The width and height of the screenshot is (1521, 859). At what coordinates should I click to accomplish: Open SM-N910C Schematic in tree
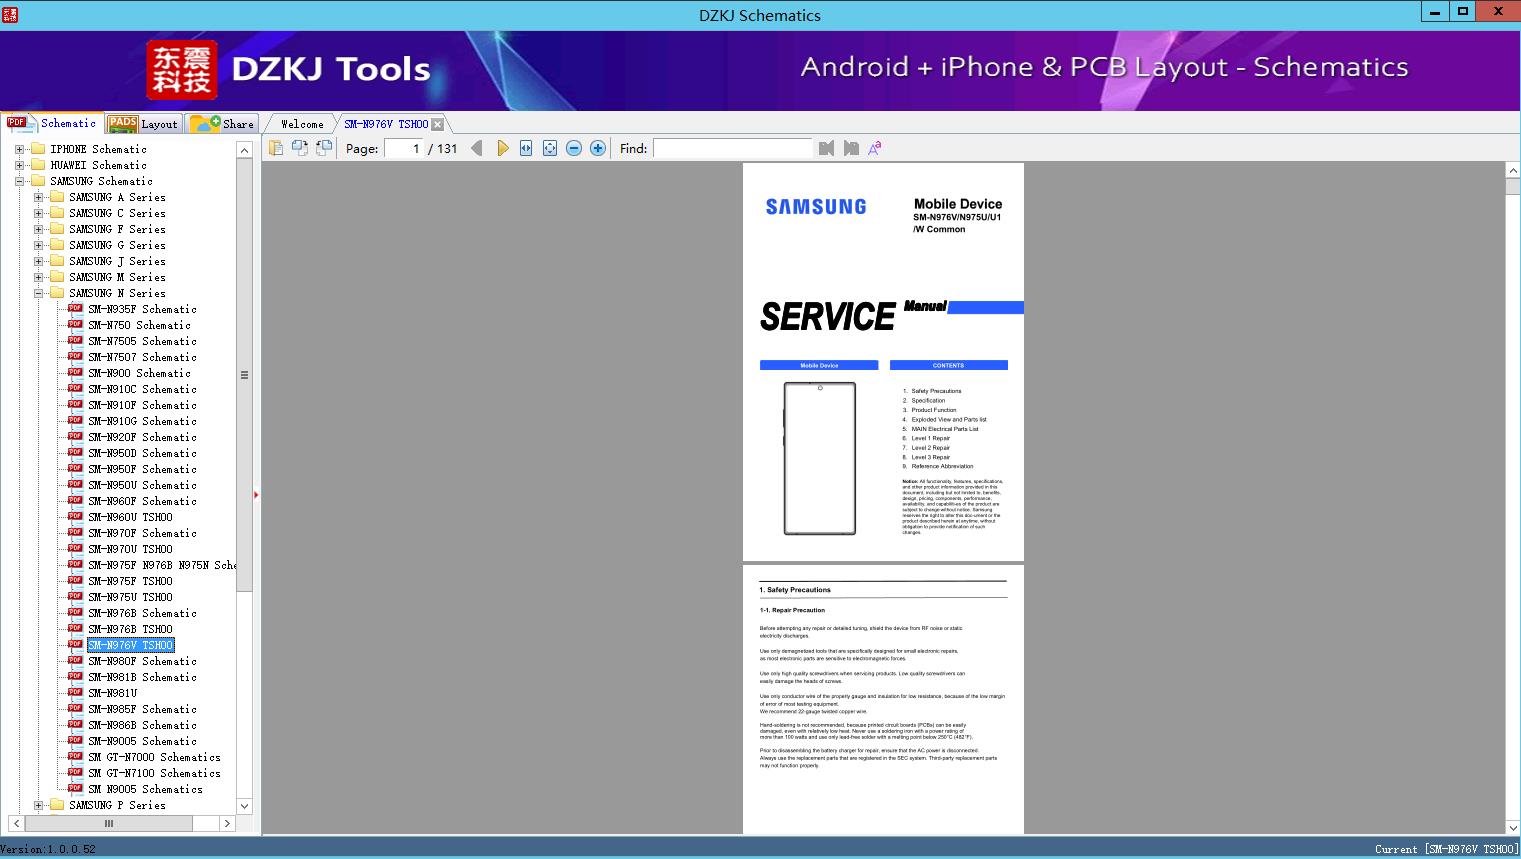point(142,389)
